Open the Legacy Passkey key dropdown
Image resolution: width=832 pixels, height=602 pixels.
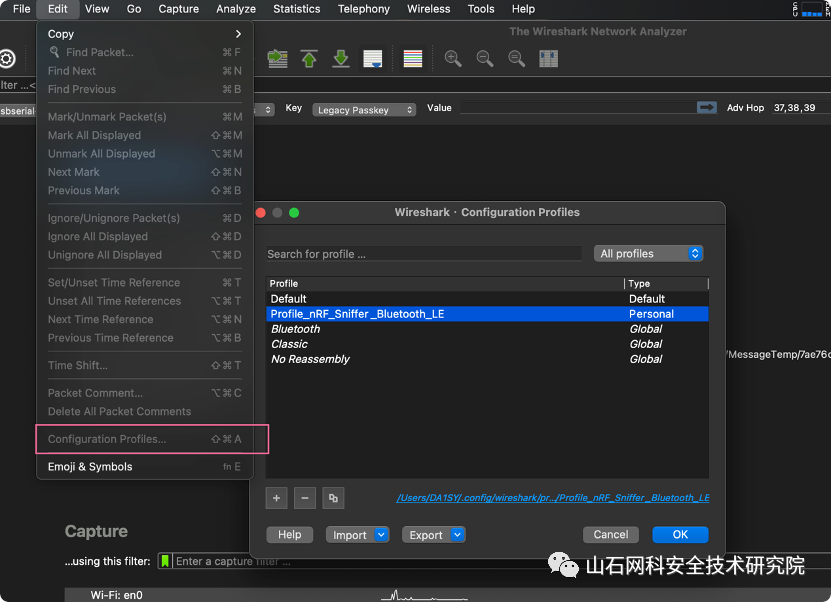click(364, 110)
